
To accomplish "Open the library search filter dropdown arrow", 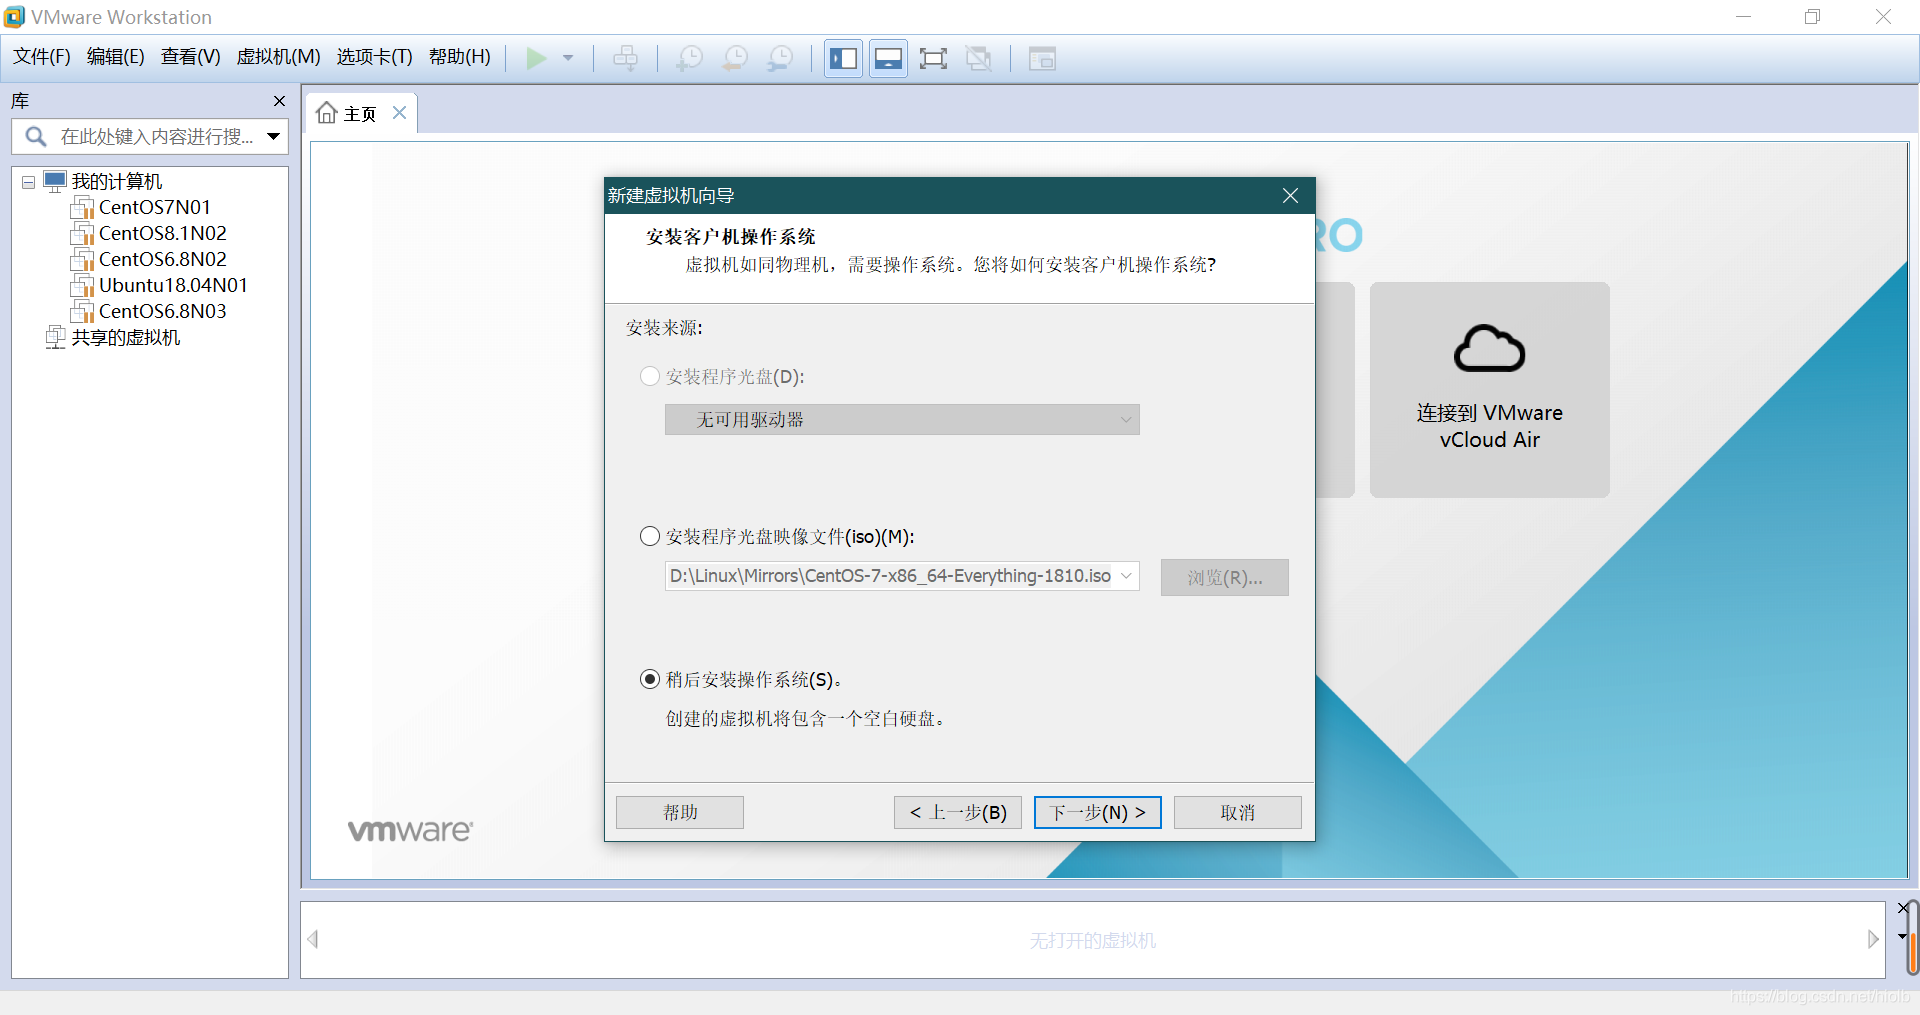I will click(274, 136).
